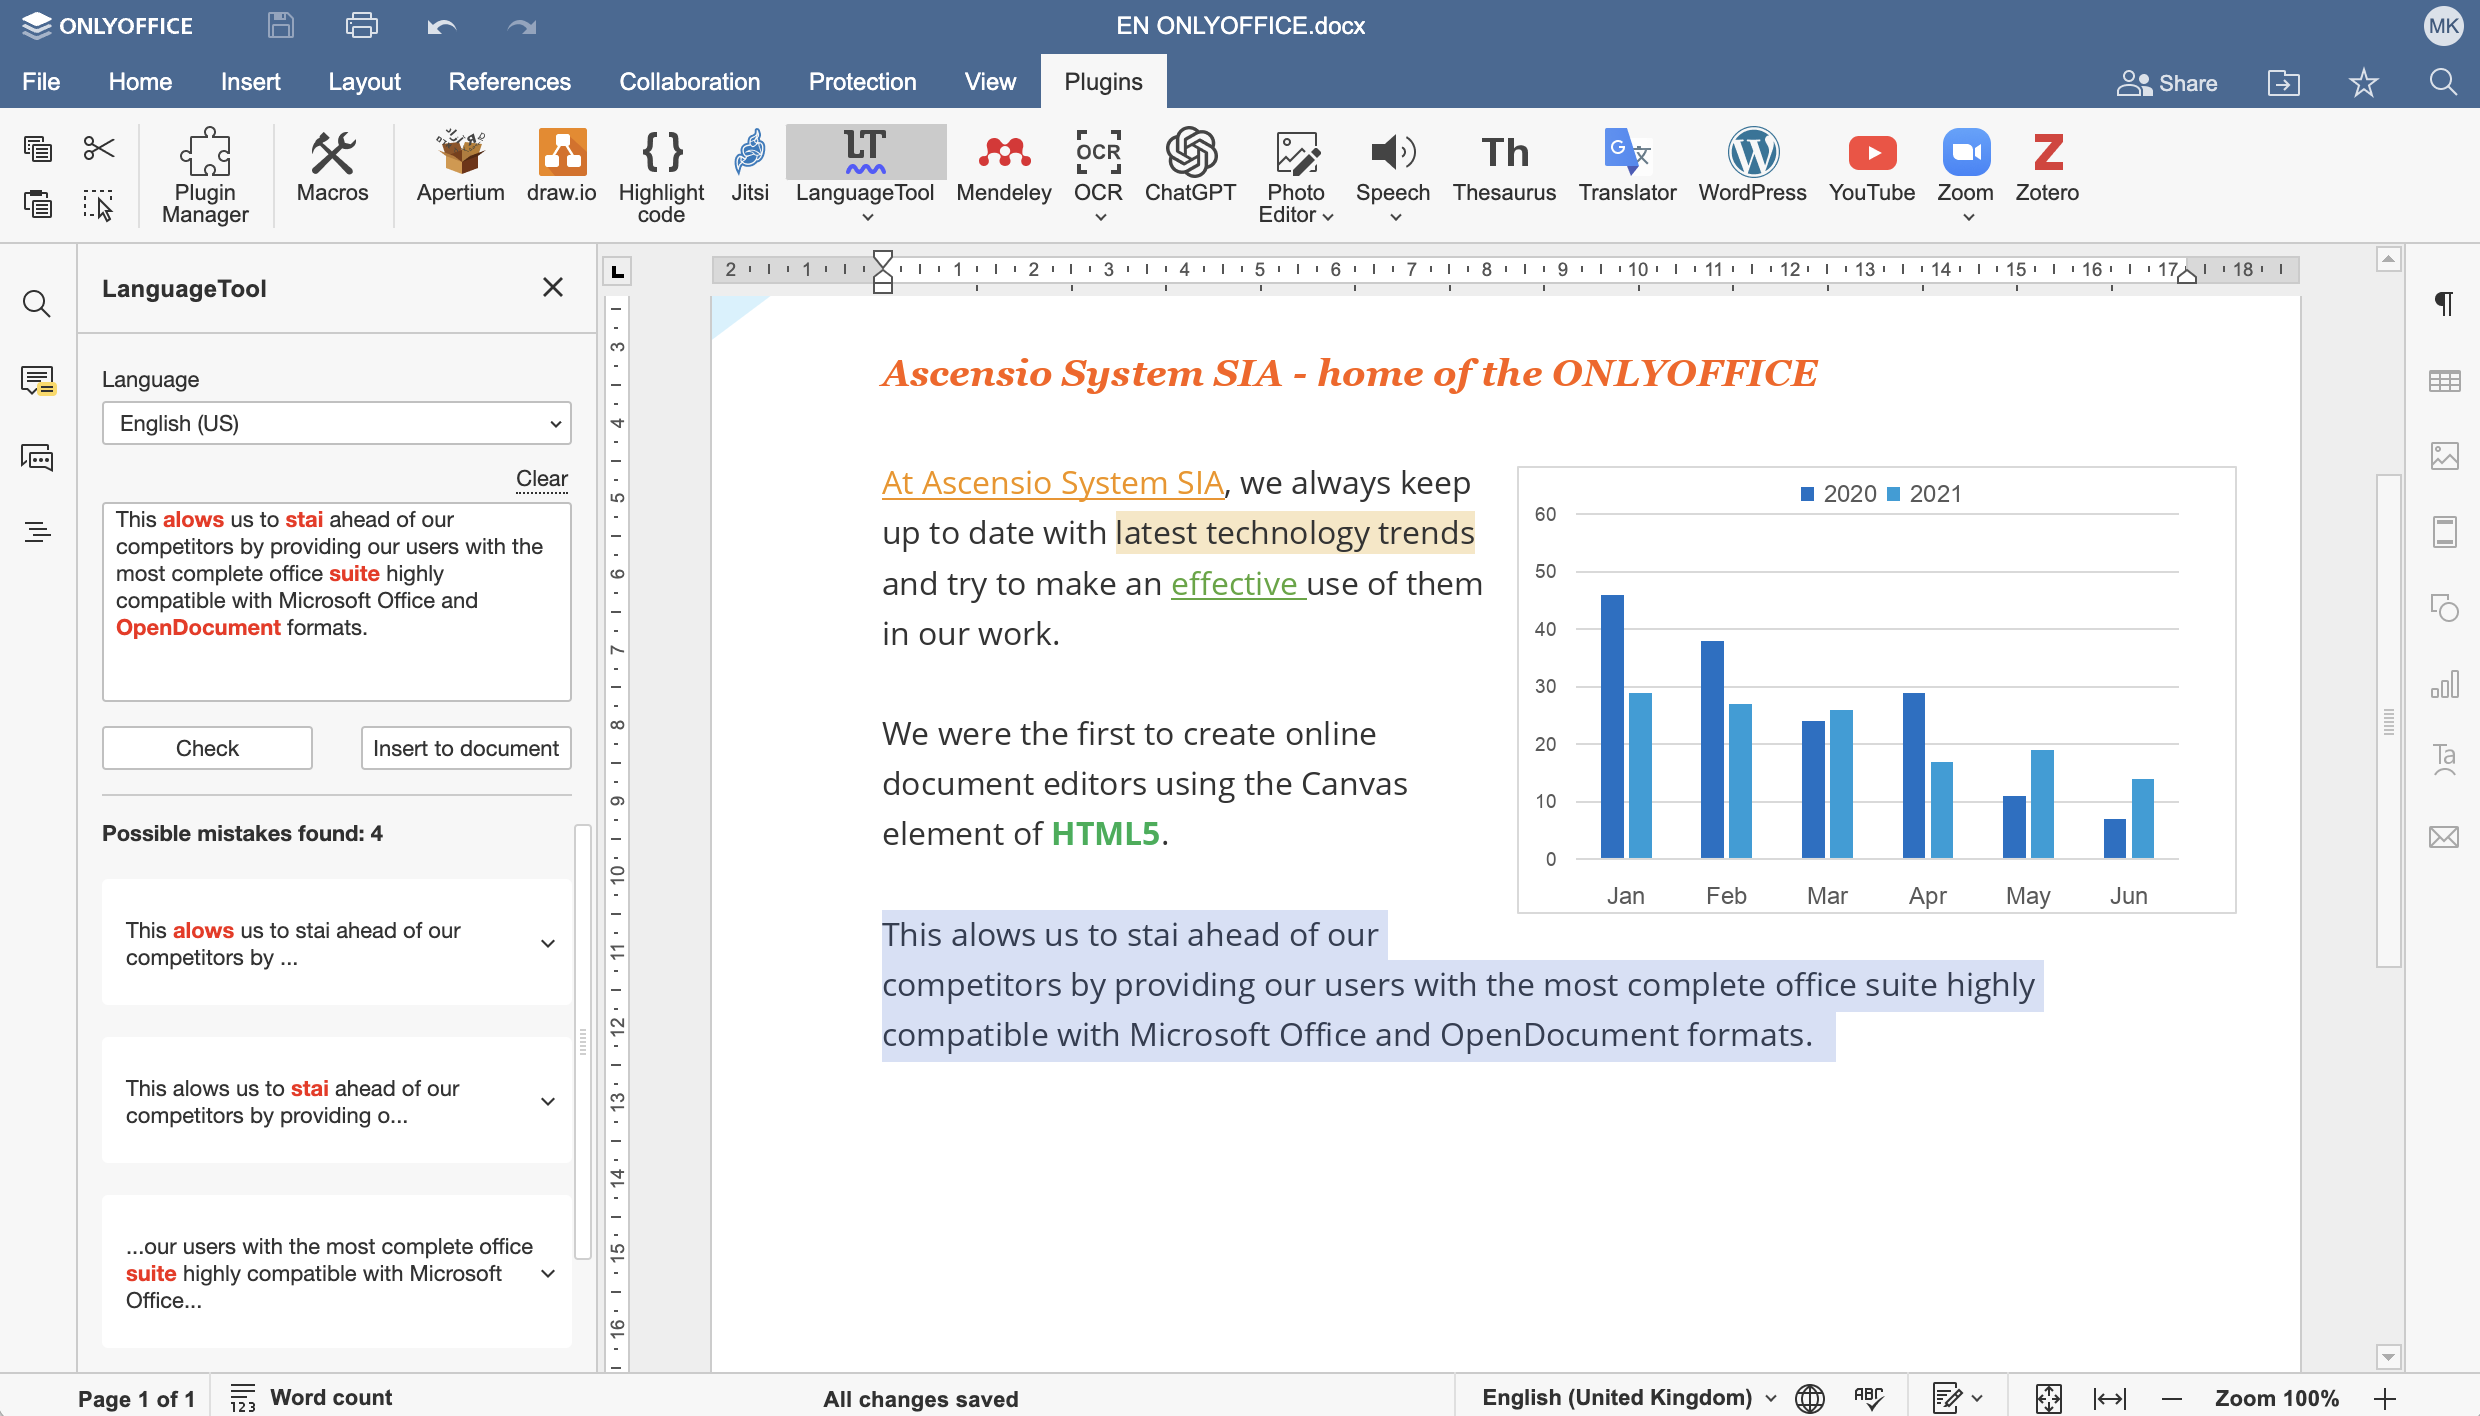Switch to the References tab
The image size is (2480, 1416).
[x=509, y=82]
